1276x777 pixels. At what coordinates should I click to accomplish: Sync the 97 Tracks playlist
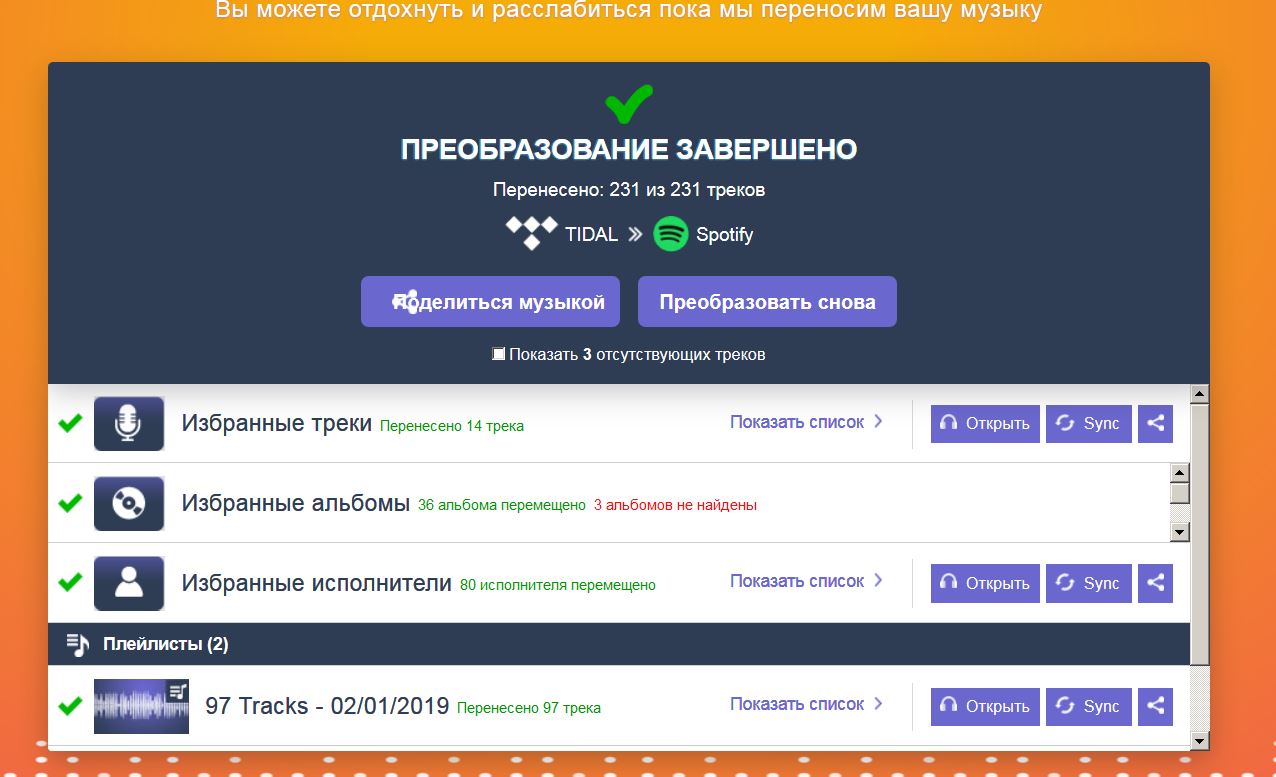1089,706
